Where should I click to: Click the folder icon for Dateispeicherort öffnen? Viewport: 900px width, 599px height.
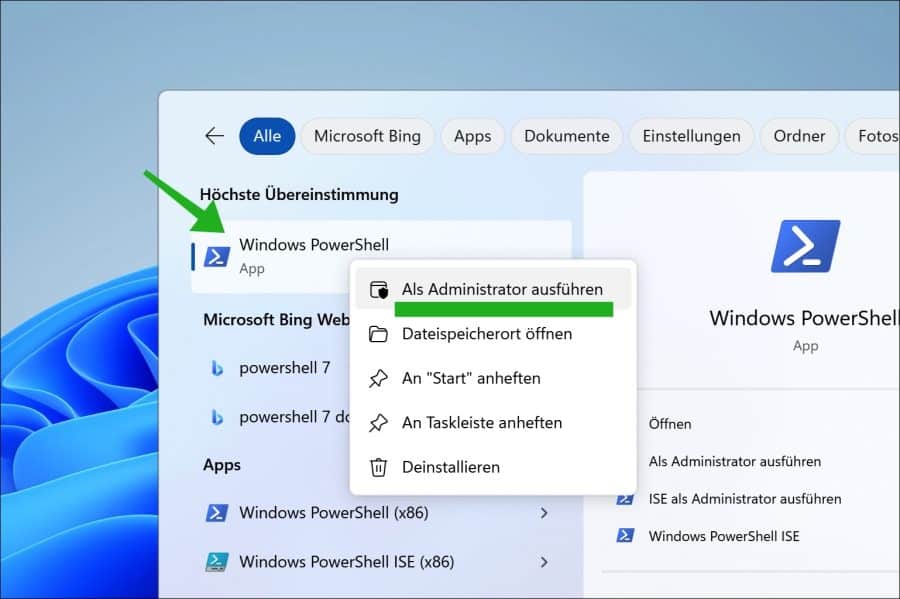pyautogui.click(x=378, y=334)
